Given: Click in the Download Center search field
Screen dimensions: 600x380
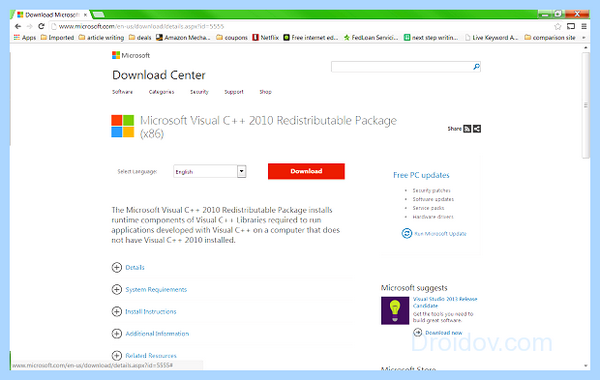Looking at the screenshot, I should 402,67.
